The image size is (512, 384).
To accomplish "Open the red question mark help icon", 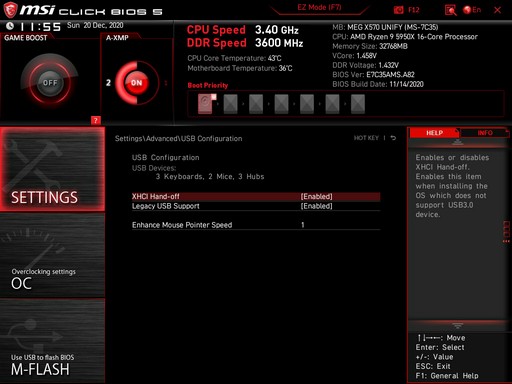I will click(x=96, y=120).
